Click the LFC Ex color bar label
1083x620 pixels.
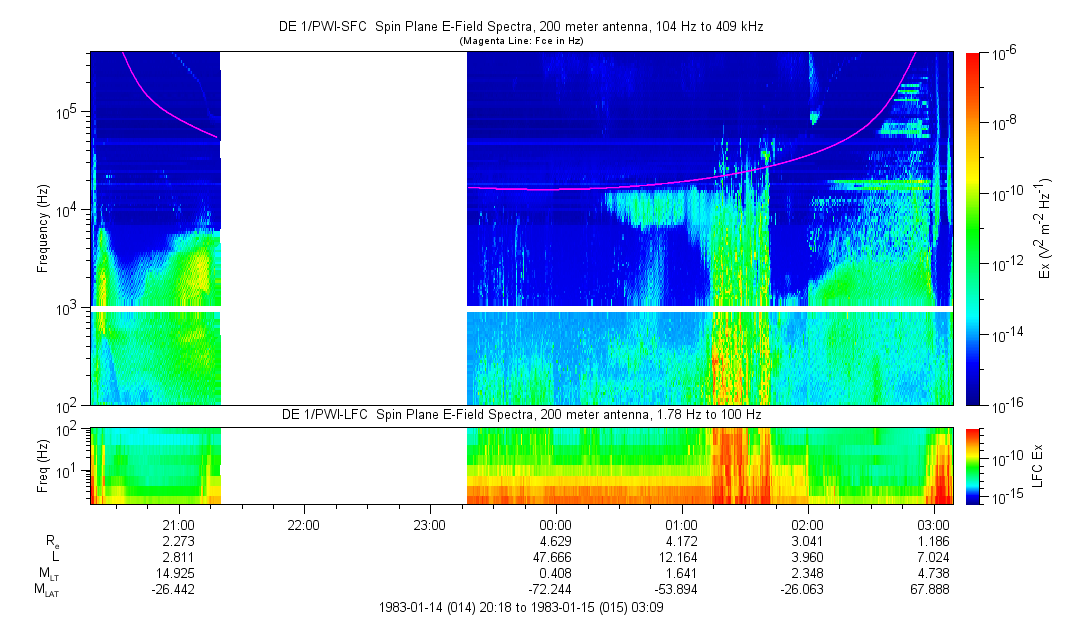(x=1037, y=466)
